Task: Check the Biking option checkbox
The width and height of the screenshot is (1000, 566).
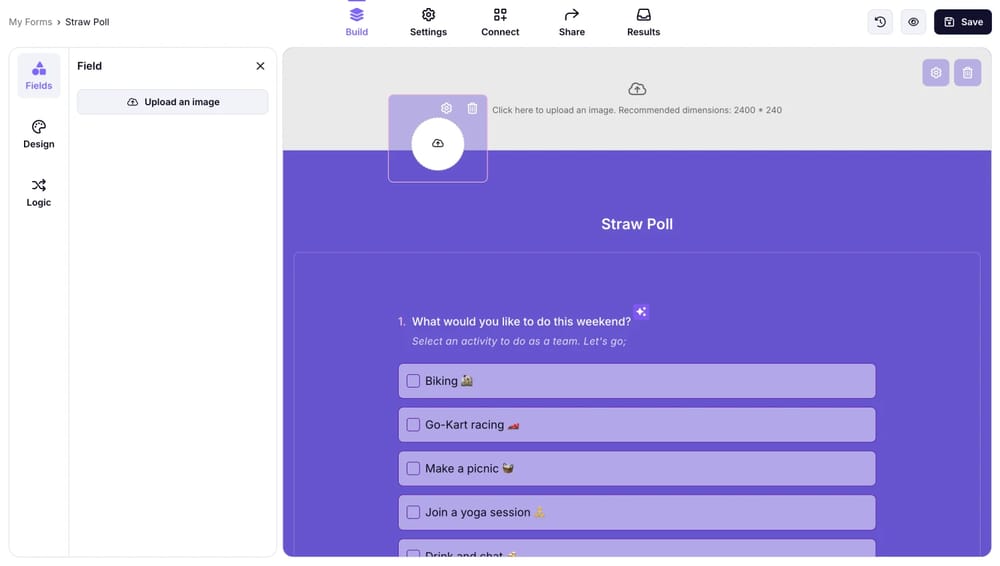Action: pos(413,381)
